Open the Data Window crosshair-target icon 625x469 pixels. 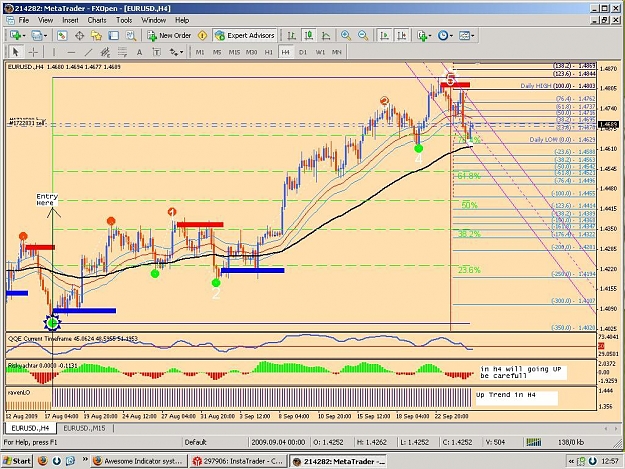coord(79,35)
